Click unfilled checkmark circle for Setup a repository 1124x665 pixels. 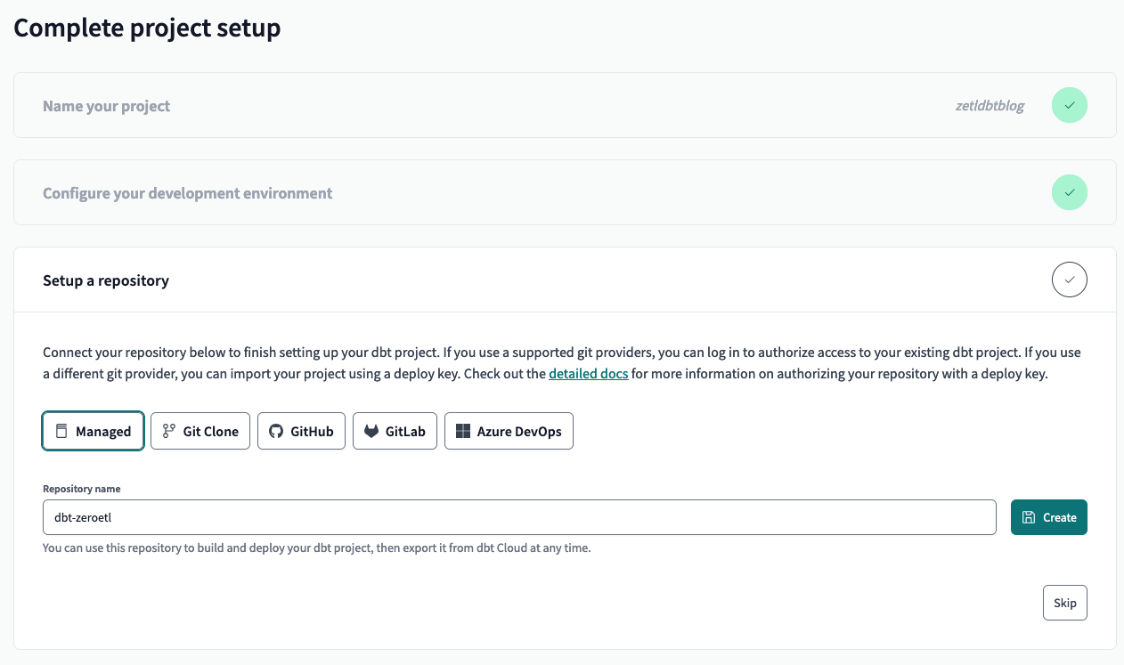coord(1069,280)
